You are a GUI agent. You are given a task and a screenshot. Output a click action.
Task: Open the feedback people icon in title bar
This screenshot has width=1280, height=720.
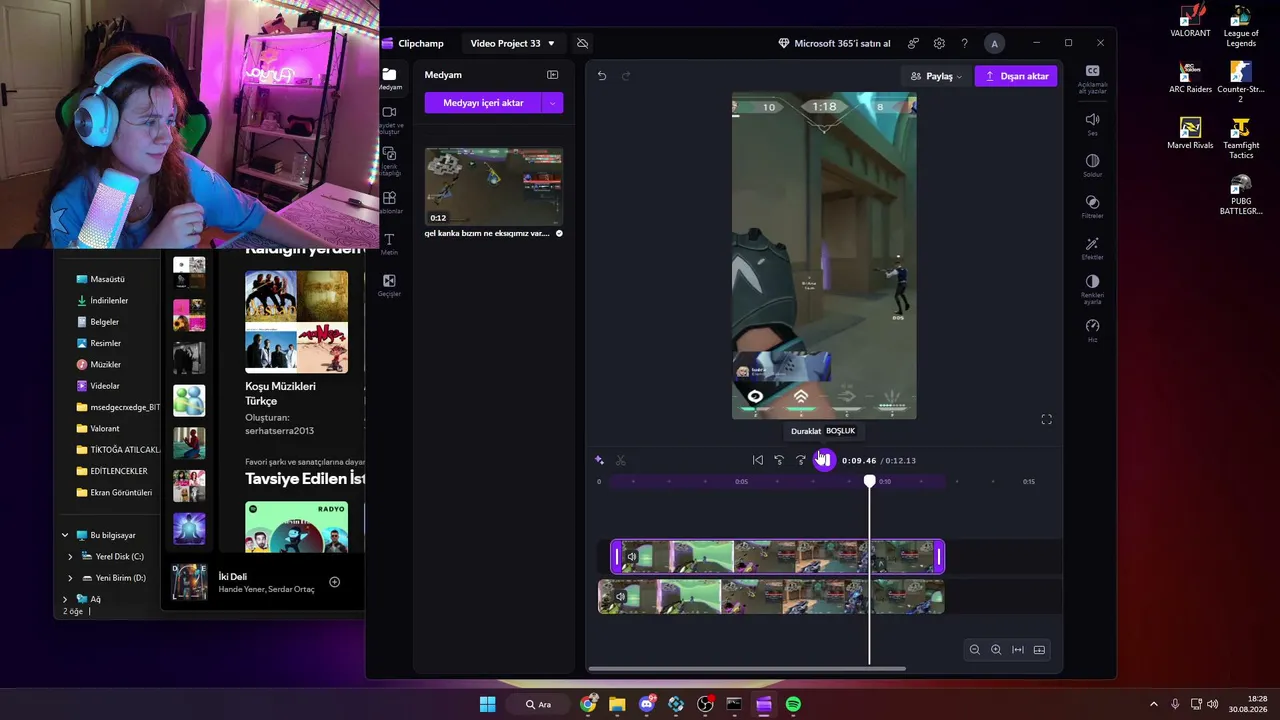click(x=913, y=44)
